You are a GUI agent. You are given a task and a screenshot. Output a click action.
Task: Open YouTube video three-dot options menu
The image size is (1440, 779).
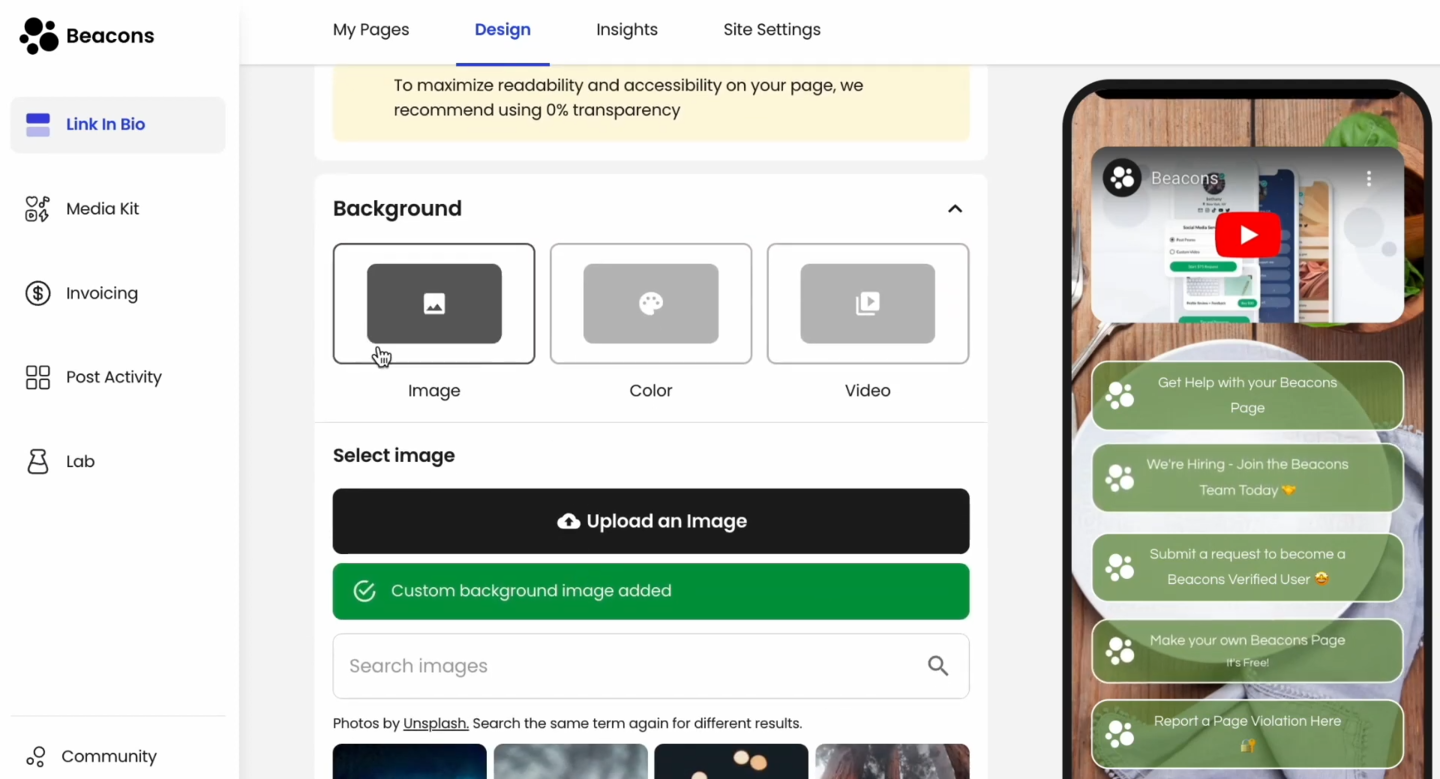[1368, 179]
